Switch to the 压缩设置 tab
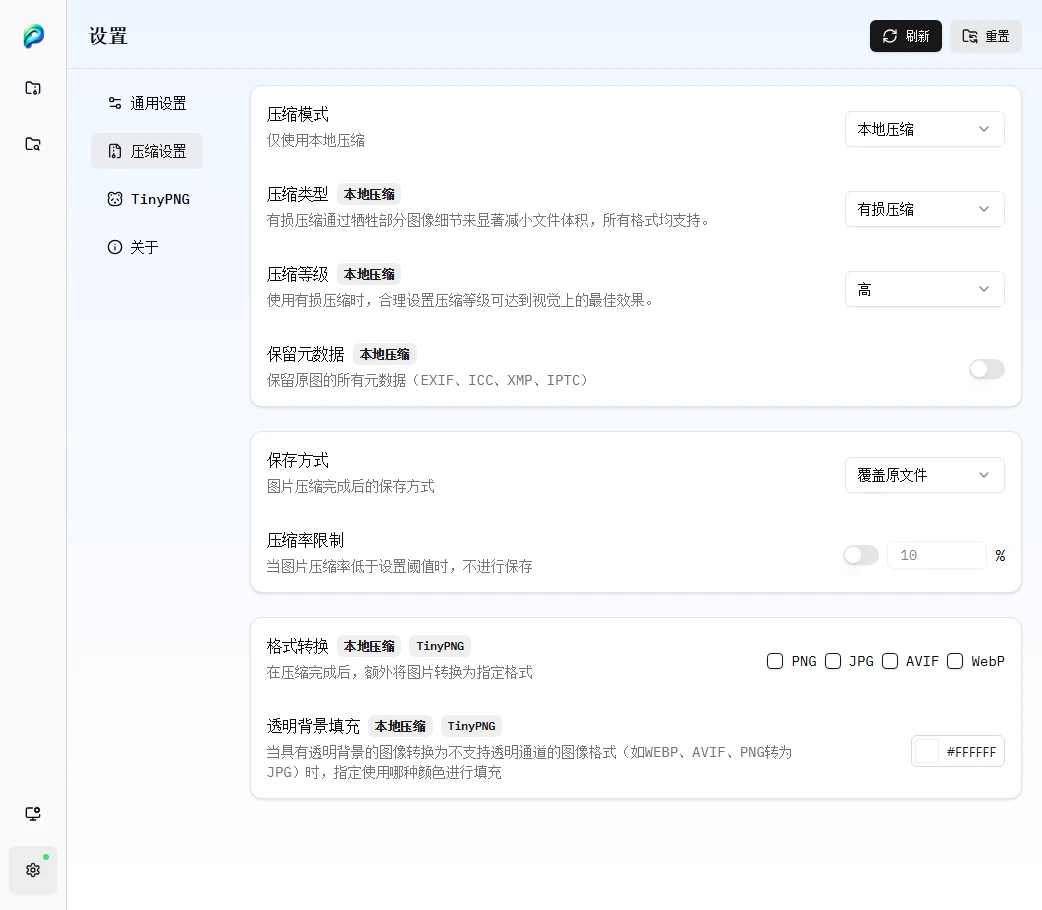The height and width of the screenshot is (910, 1042). pos(147,151)
